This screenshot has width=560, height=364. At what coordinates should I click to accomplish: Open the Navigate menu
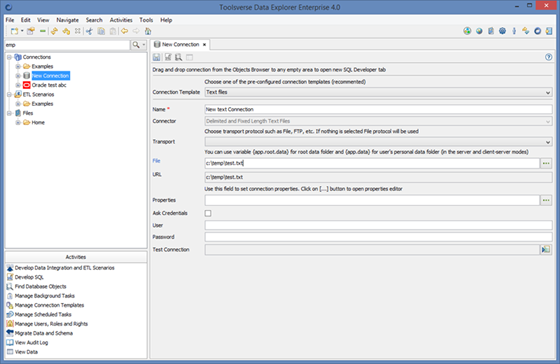[68, 20]
